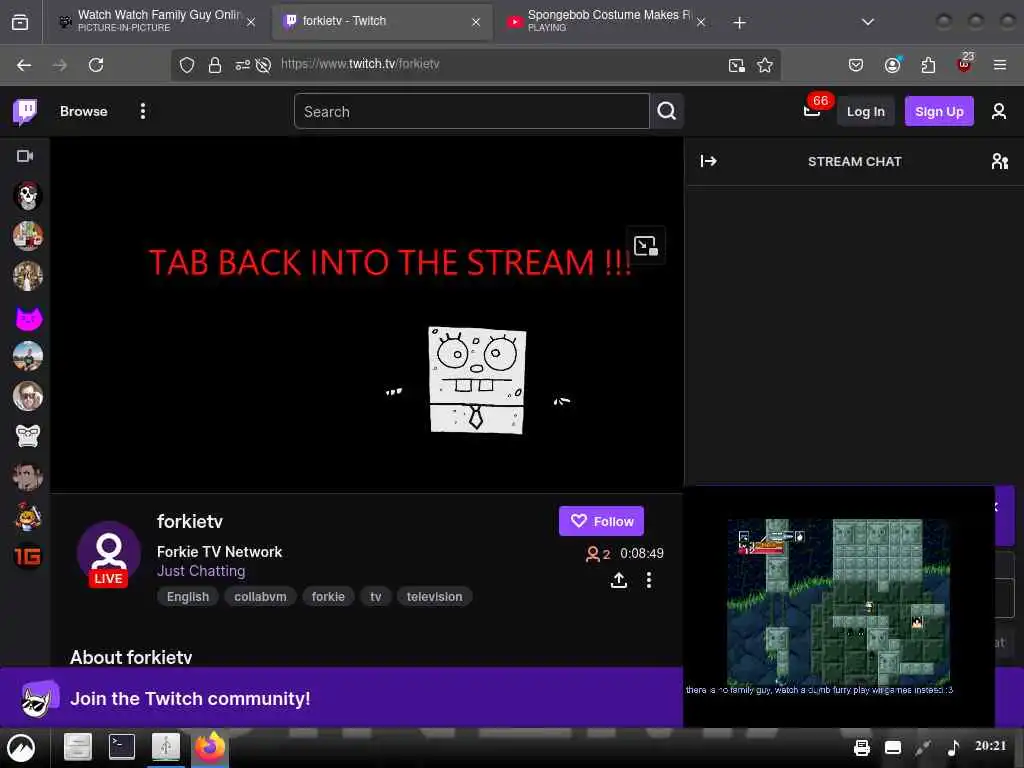Viewport: 1024px width, 768px height.
Task: Click the share stream upload icon
Action: [619, 580]
